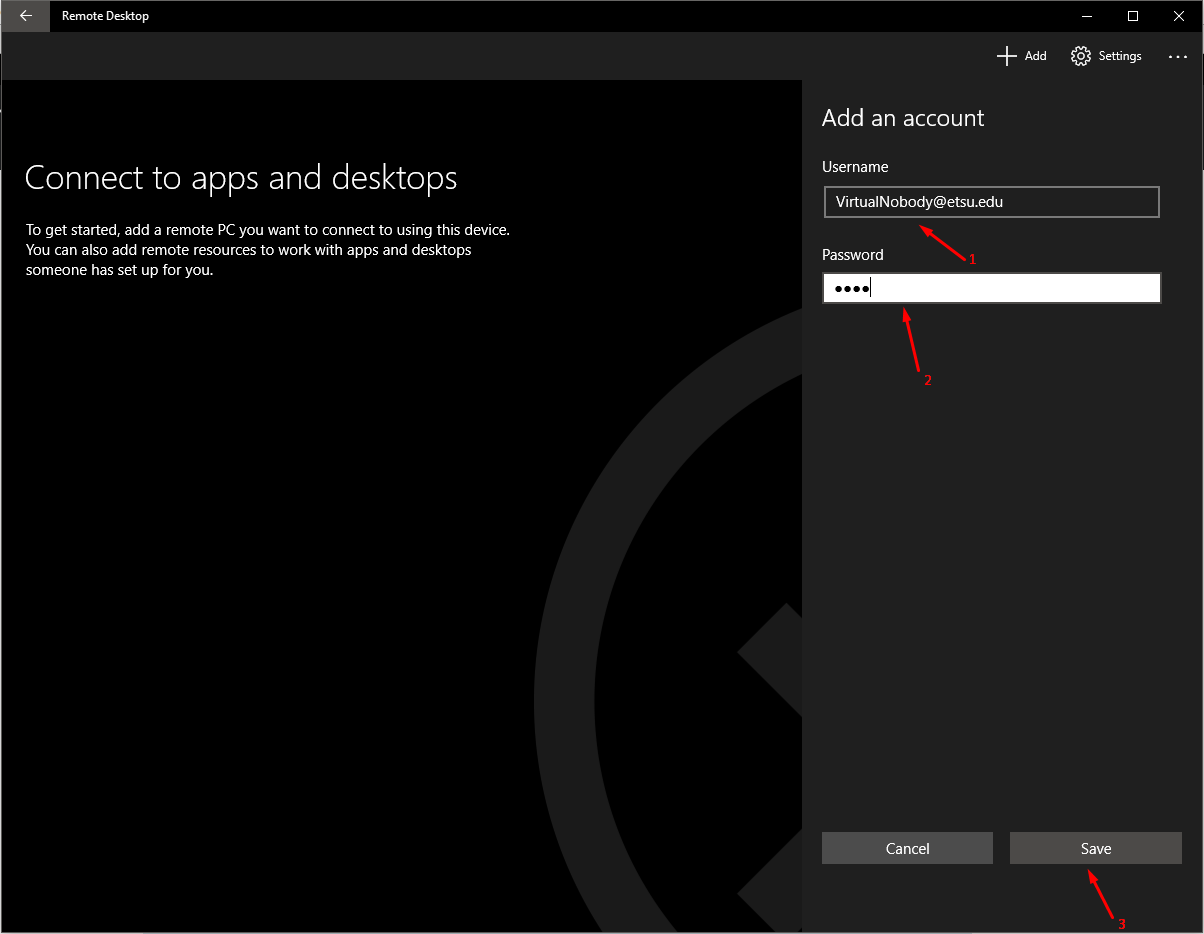Open Settings via the gear icon

[1080, 56]
